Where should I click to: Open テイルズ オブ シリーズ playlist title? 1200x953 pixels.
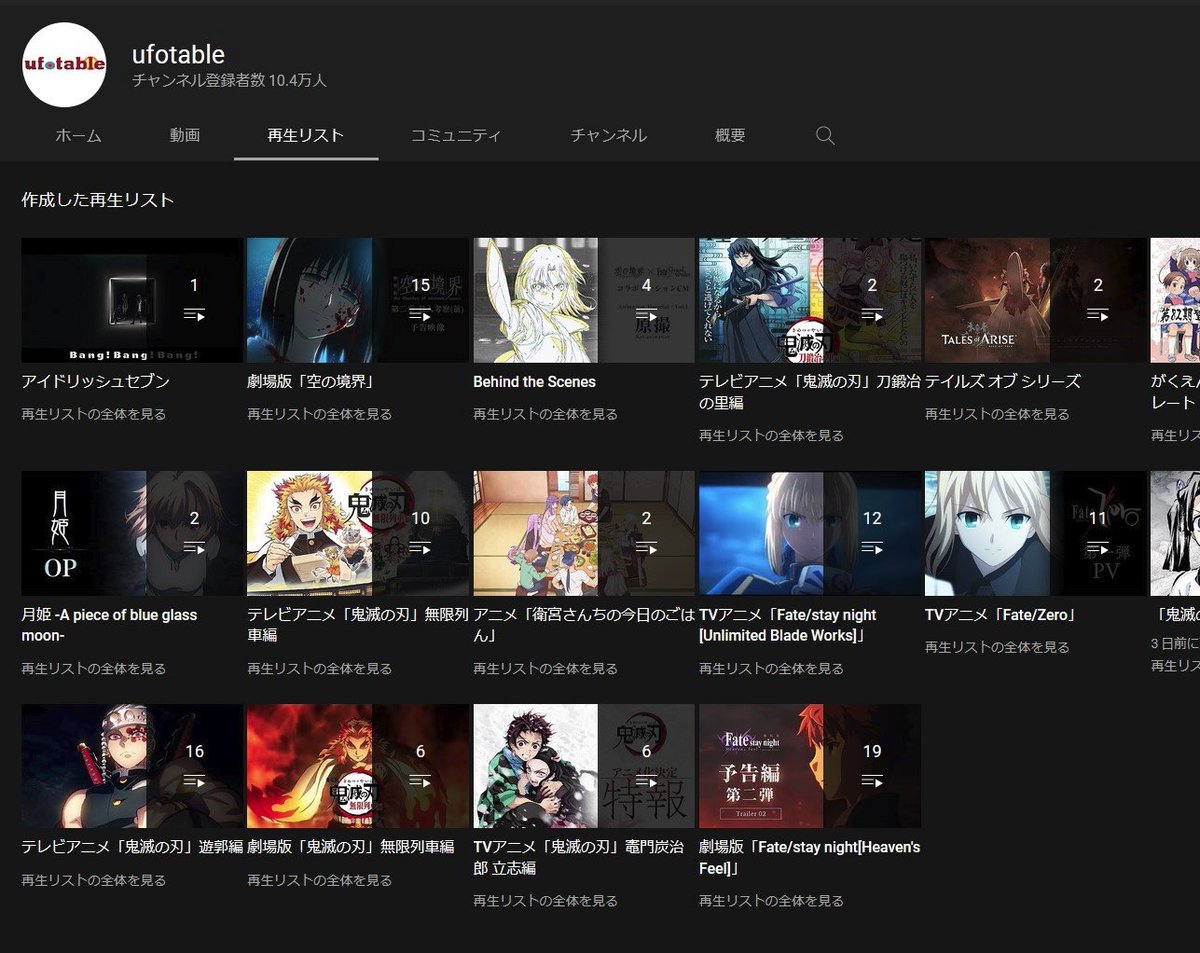coord(1003,381)
